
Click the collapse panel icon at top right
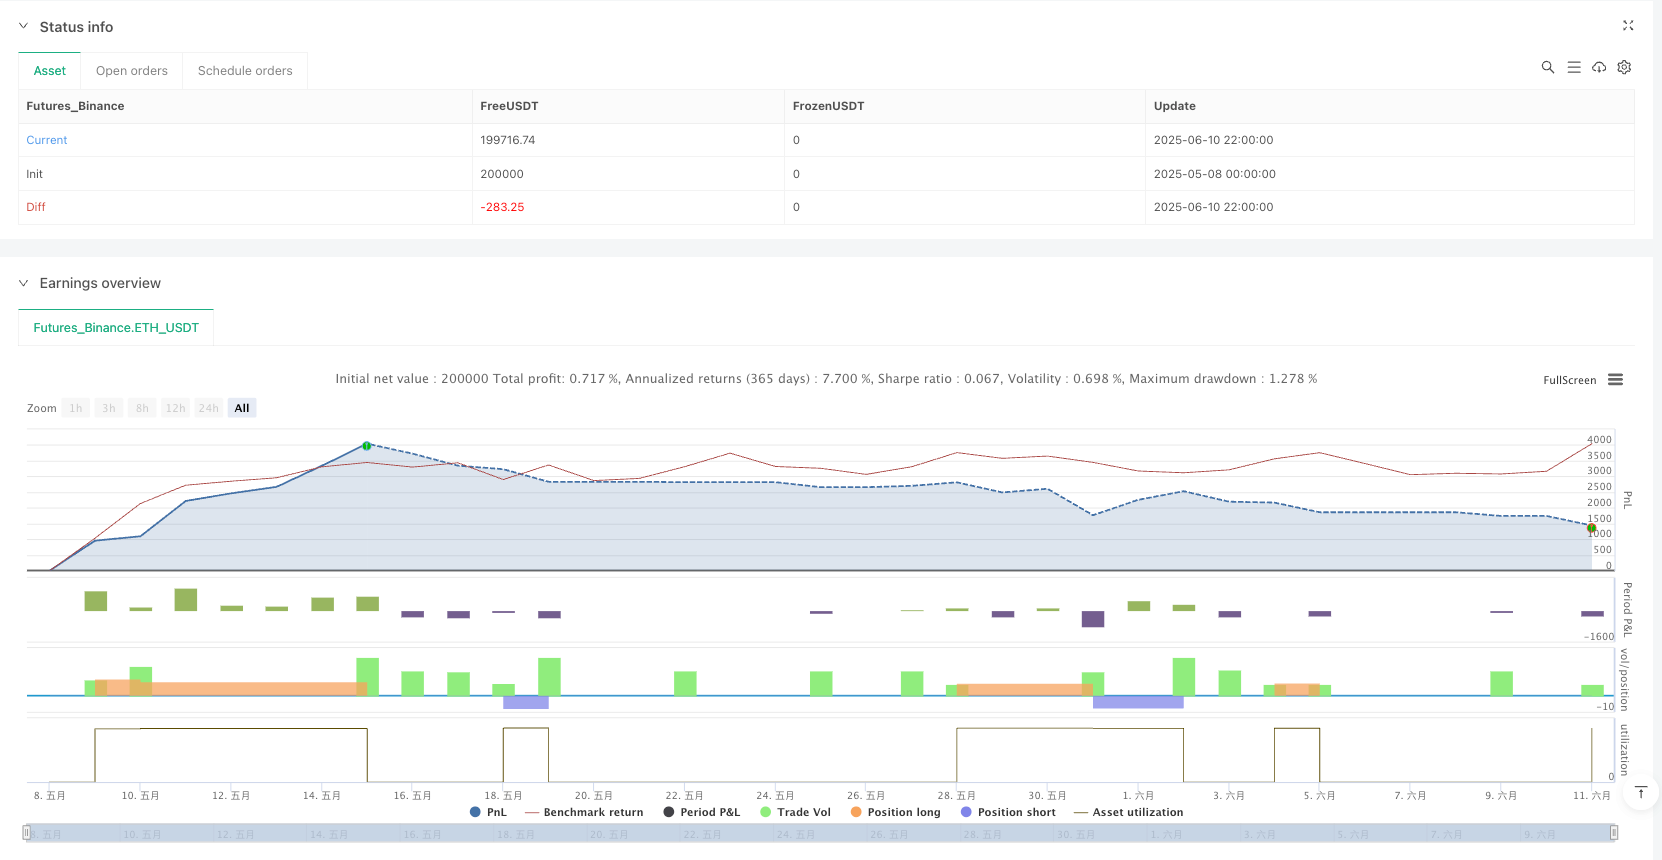click(1627, 26)
